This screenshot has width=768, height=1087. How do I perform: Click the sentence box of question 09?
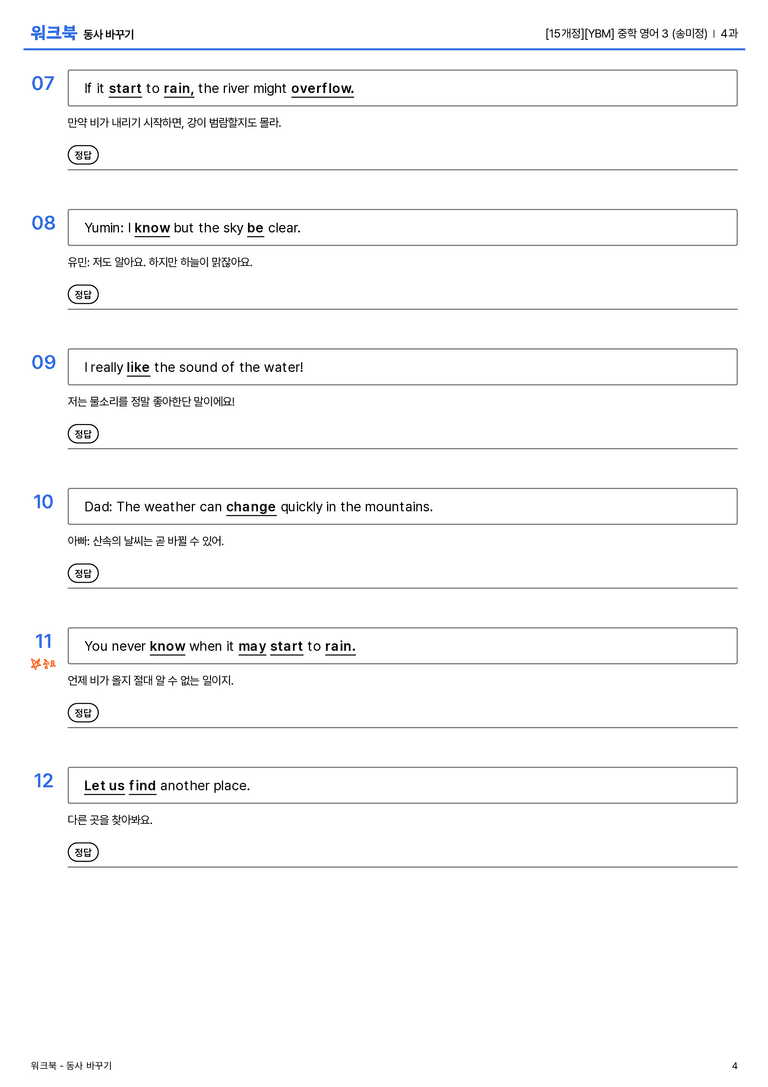tap(402, 367)
